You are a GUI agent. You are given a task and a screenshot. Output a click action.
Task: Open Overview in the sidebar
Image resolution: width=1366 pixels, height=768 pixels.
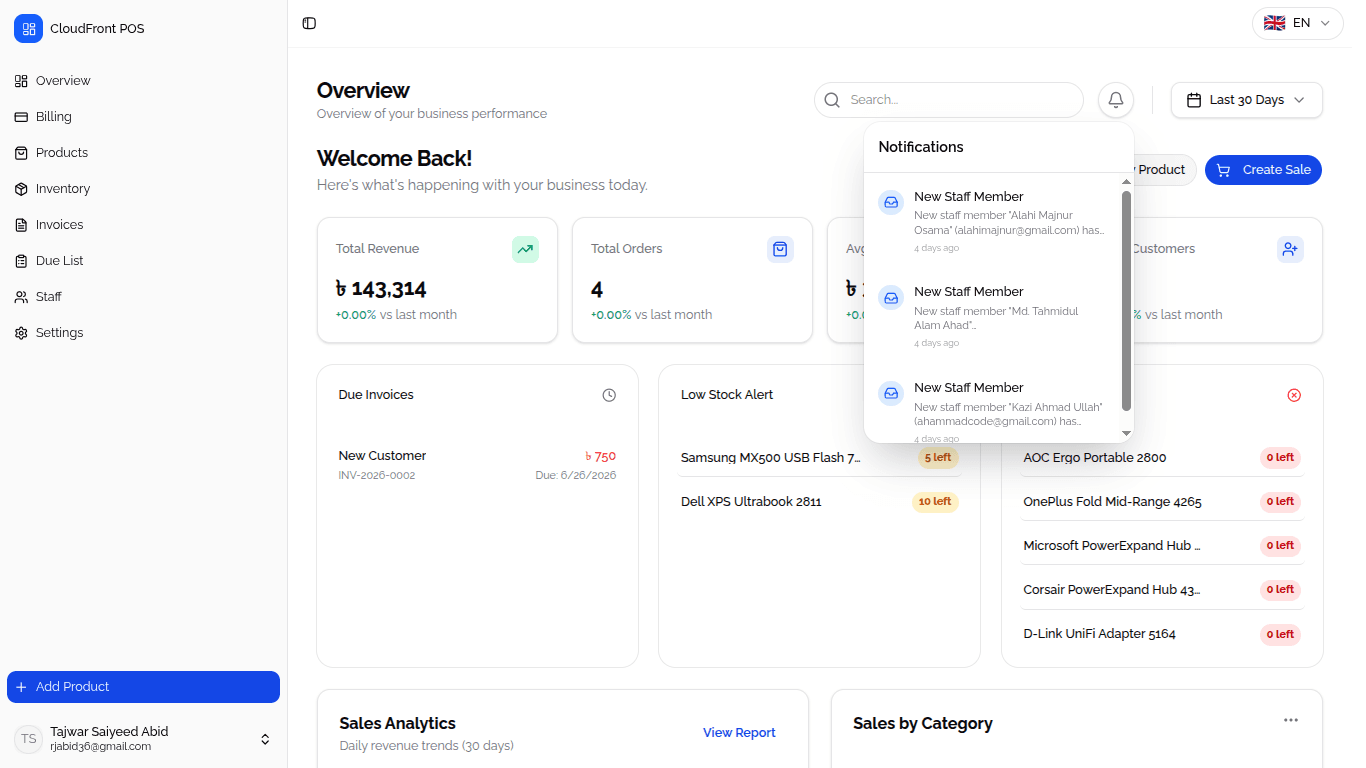143,81
